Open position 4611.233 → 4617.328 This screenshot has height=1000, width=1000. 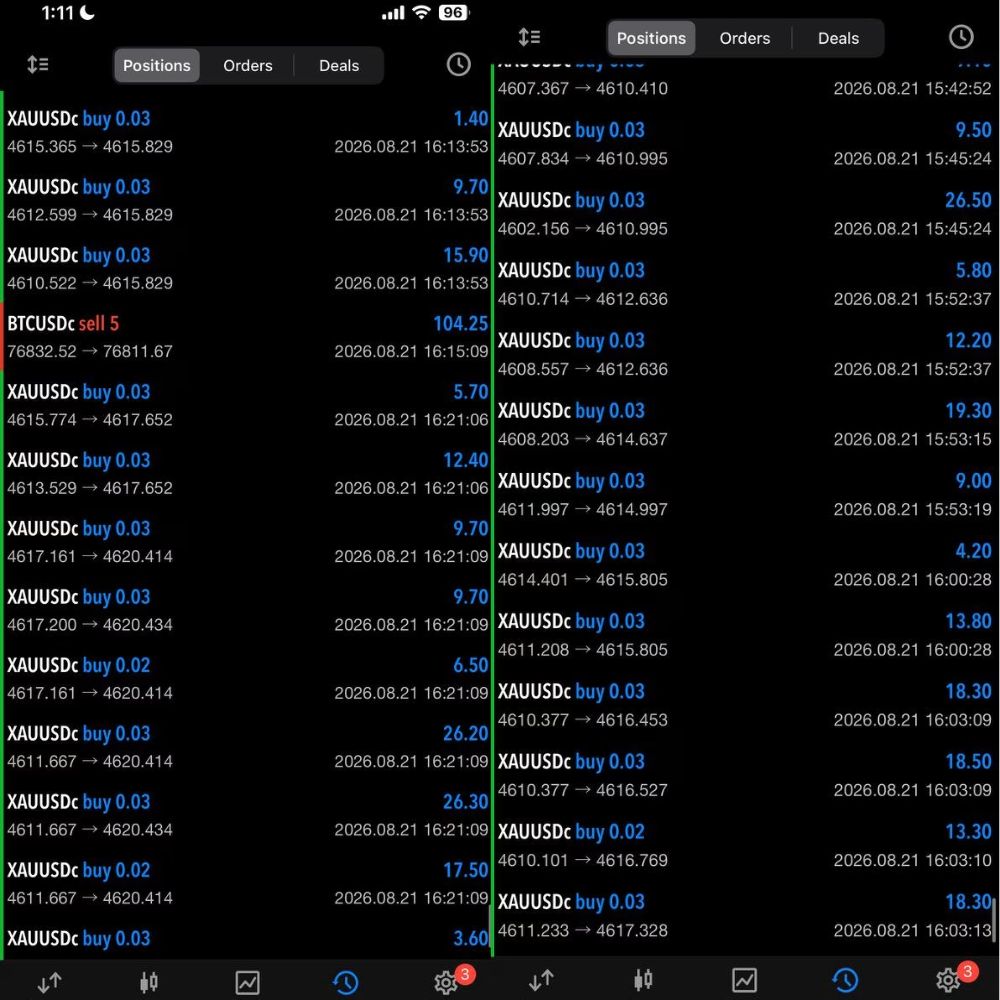tap(746, 915)
